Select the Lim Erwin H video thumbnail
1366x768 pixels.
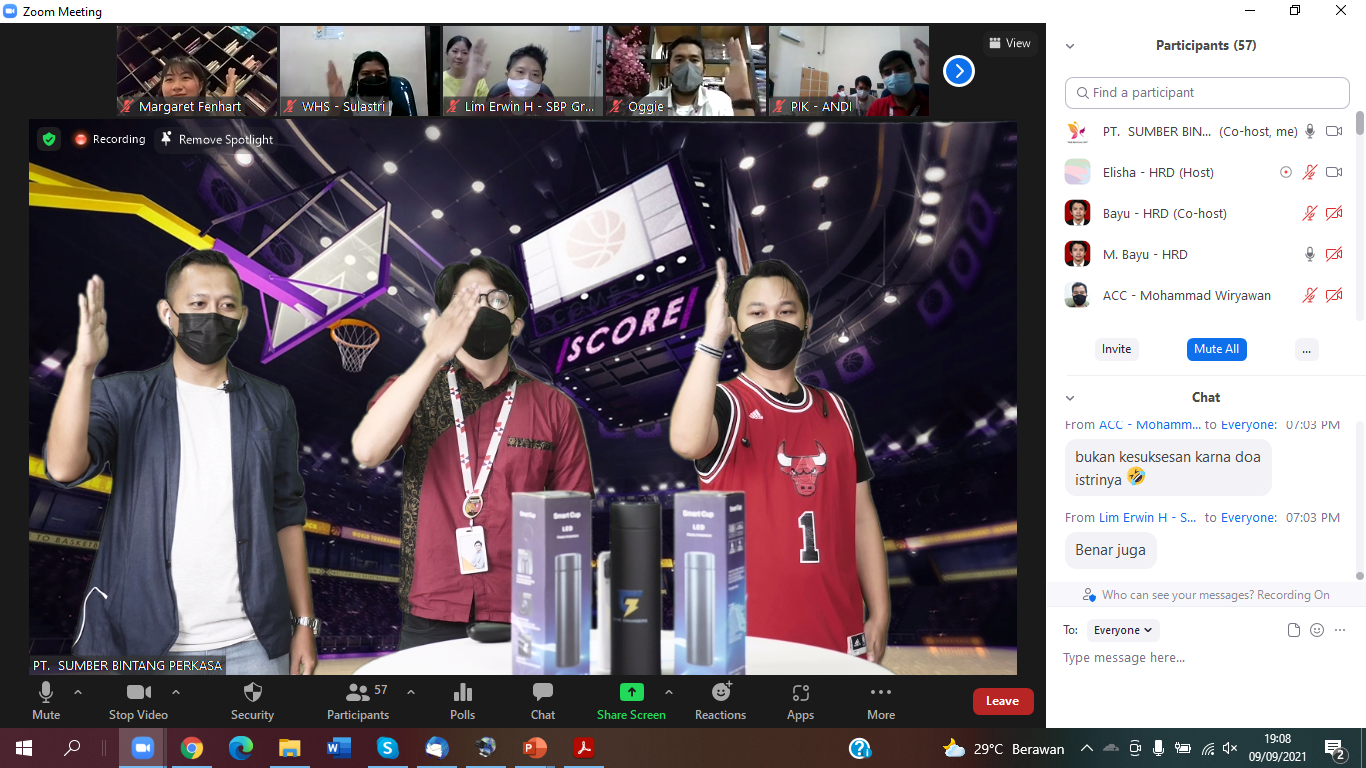(x=522, y=71)
